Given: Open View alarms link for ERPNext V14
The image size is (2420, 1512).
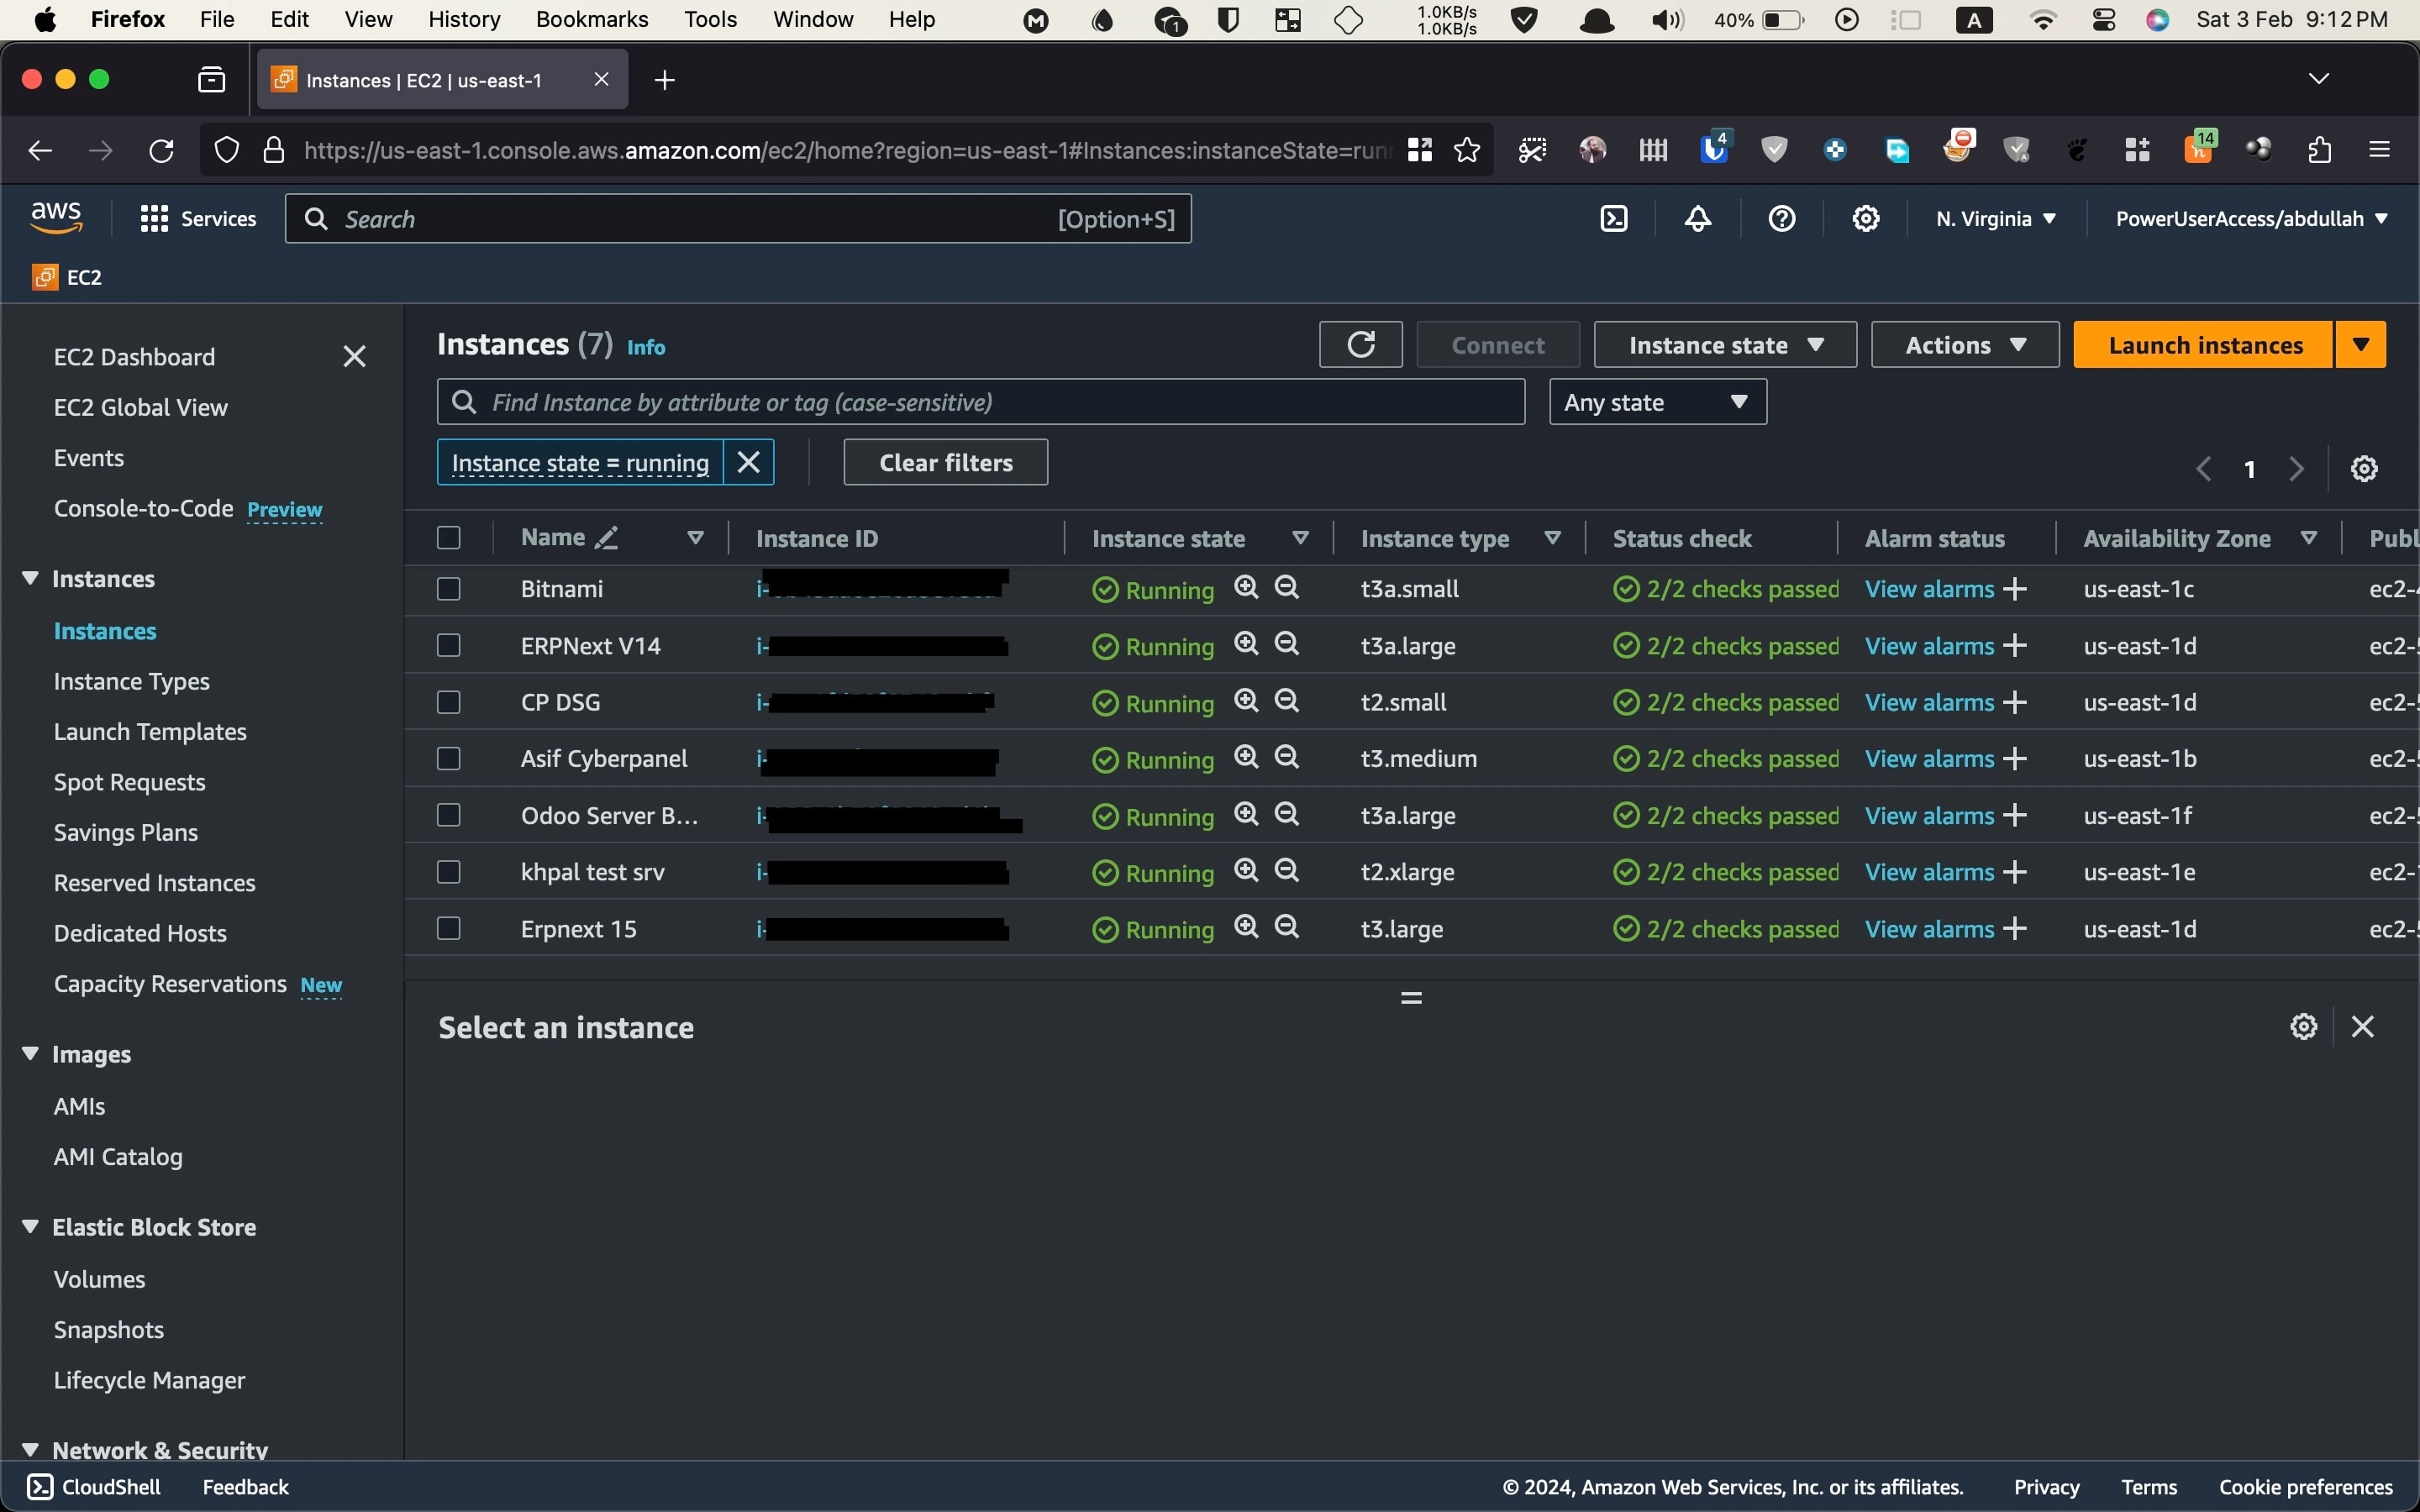Looking at the screenshot, I should click(x=1929, y=646).
